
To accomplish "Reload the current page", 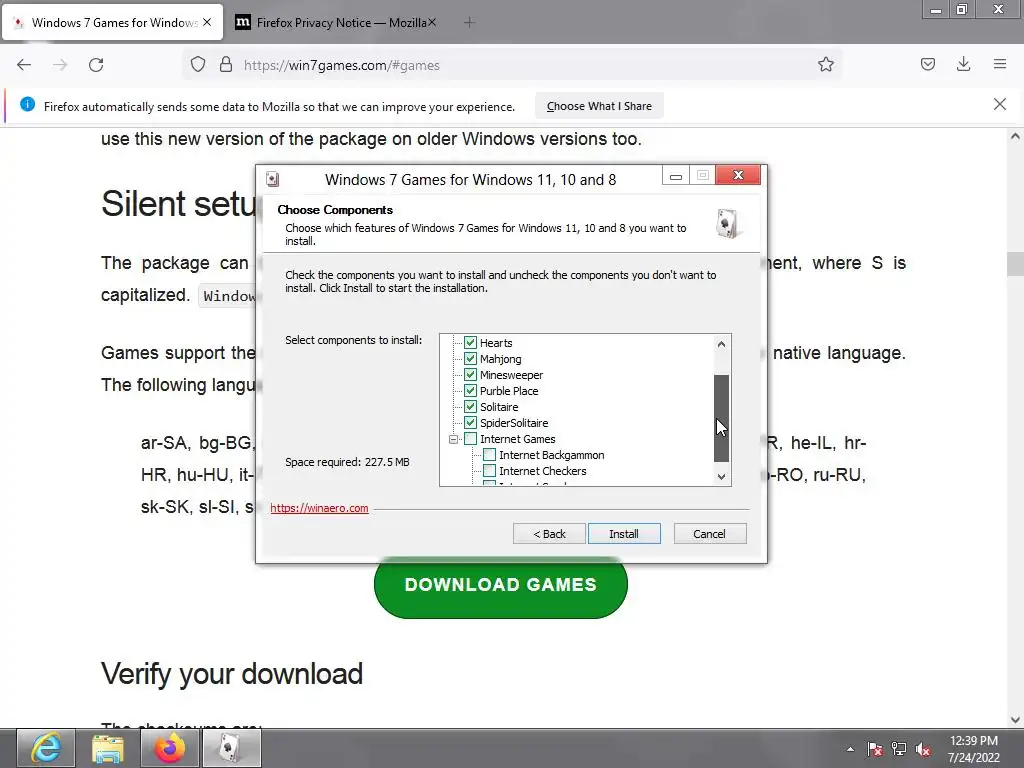I will click(96, 65).
